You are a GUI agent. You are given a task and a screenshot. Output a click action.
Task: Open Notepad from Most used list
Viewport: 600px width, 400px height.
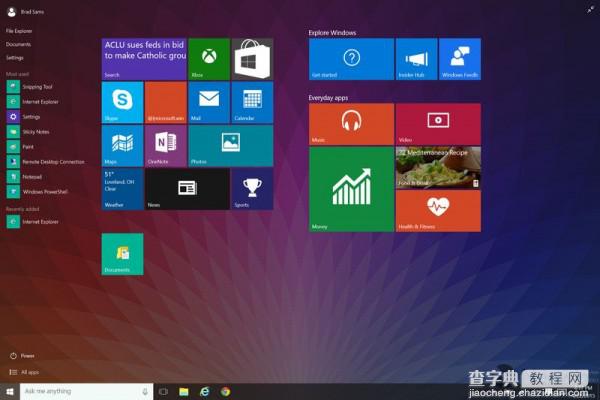pyautogui.click(x=24, y=177)
